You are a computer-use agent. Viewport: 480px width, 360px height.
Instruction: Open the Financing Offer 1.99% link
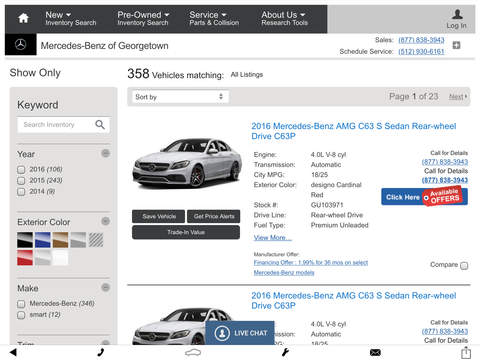pos(311,268)
